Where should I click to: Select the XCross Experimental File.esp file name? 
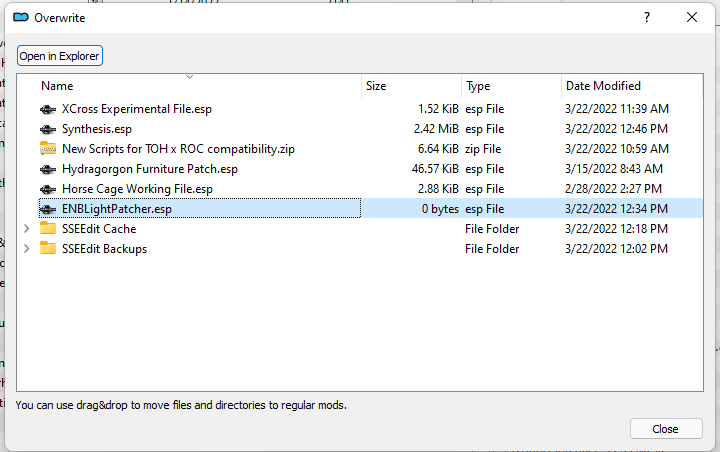pyautogui.click(x=137, y=109)
